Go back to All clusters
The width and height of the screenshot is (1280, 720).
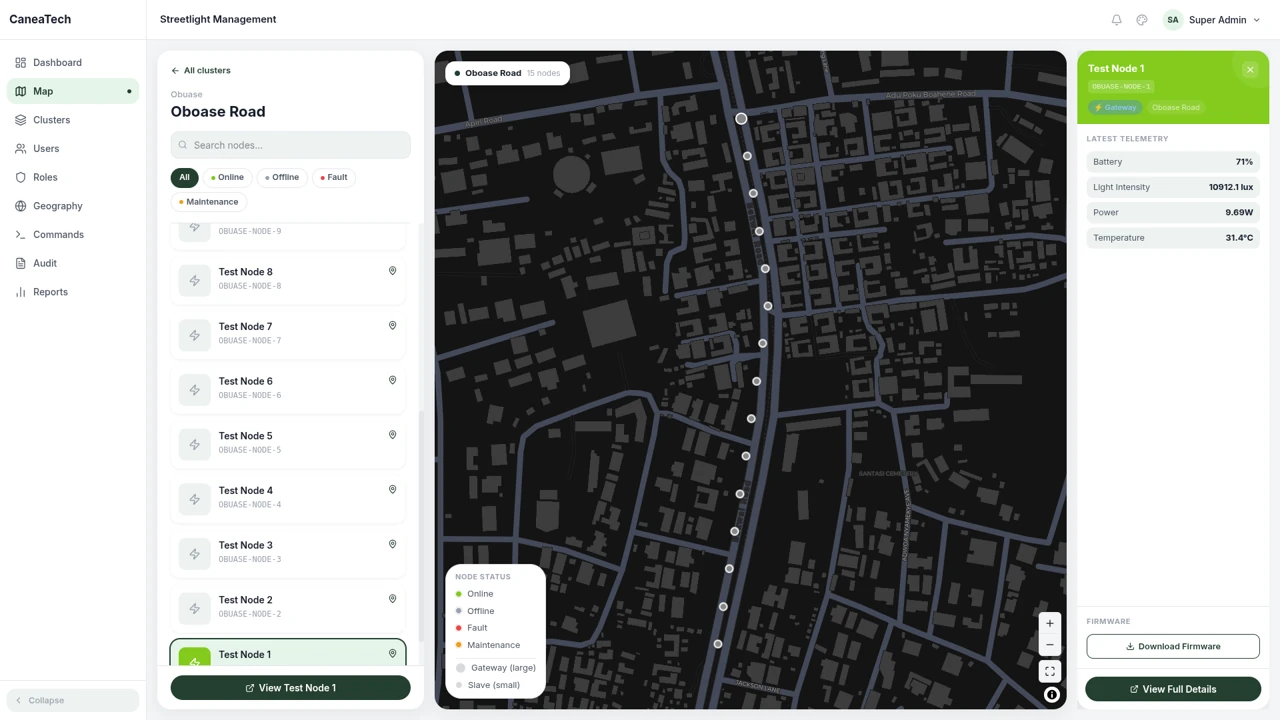pyautogui.click(x=201, y=71)
